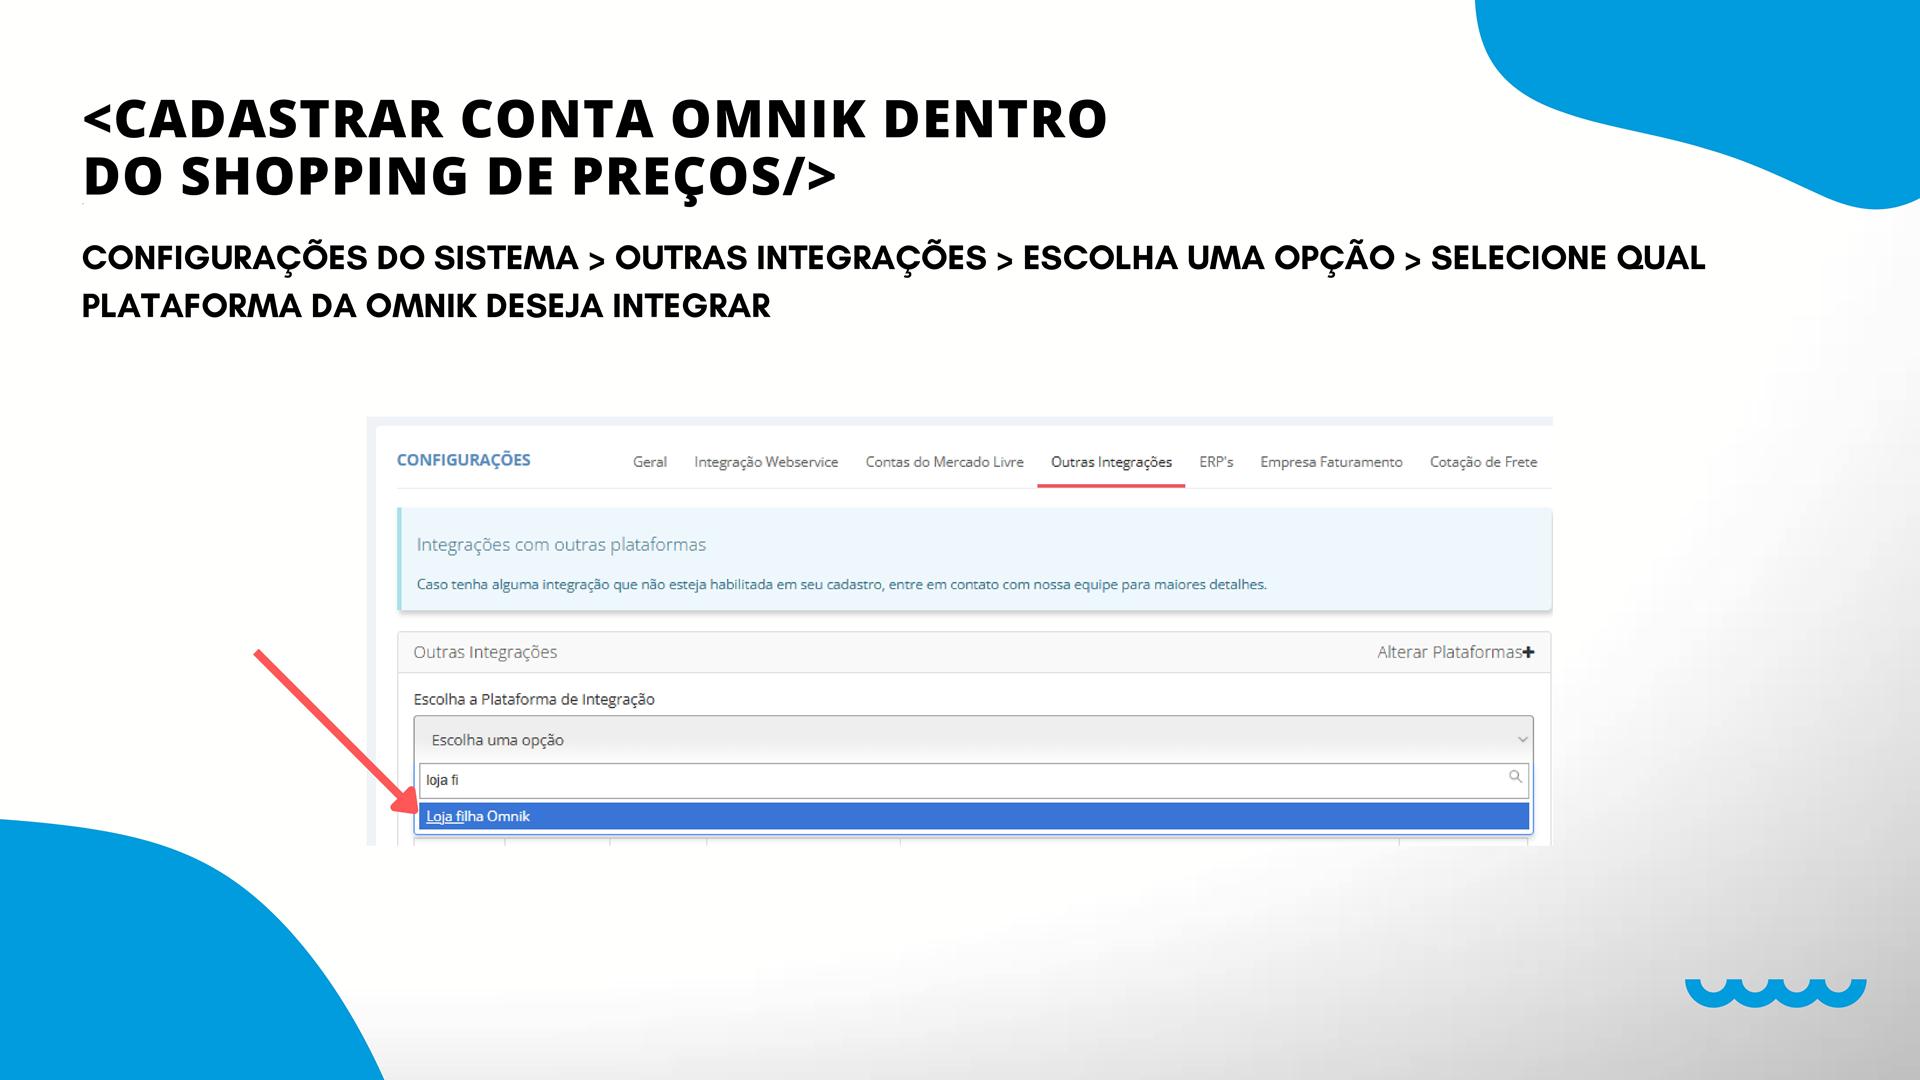Click the 'Escolha a Plataforma de Integração' label

tap(534, 699)
